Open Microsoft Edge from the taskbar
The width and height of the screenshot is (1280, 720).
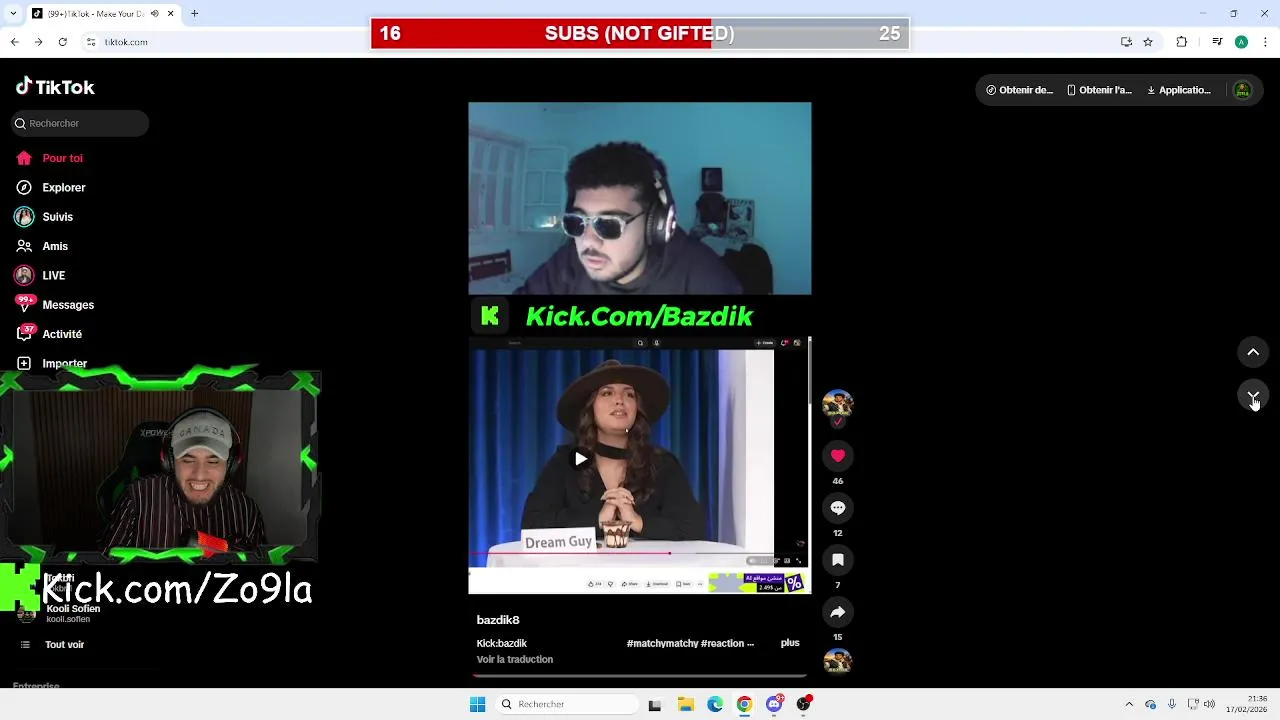coord(715,704)
